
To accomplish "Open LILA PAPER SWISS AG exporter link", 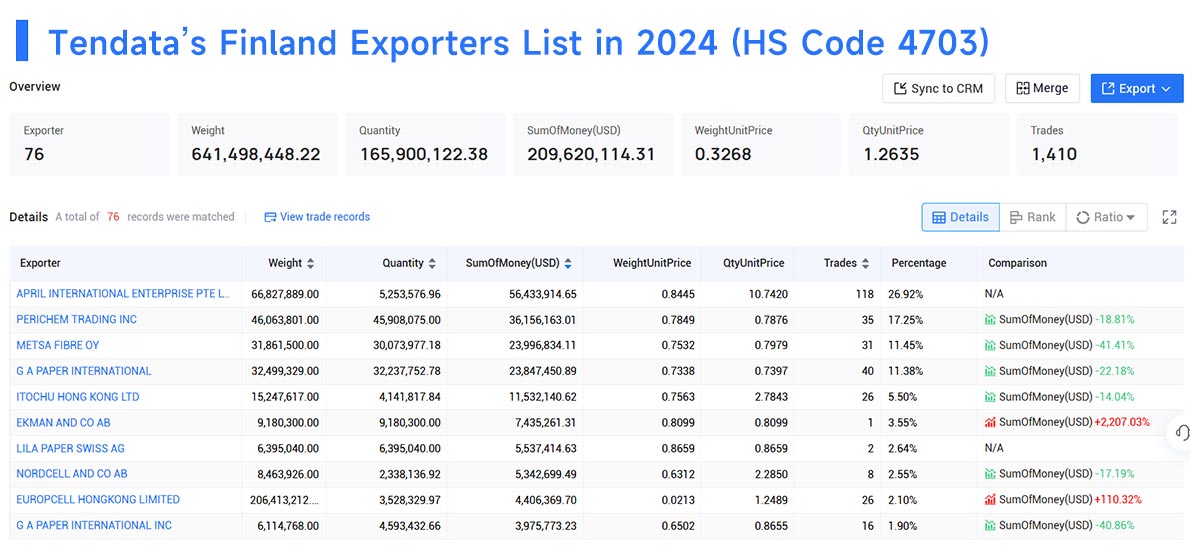I will coord(71,448).
